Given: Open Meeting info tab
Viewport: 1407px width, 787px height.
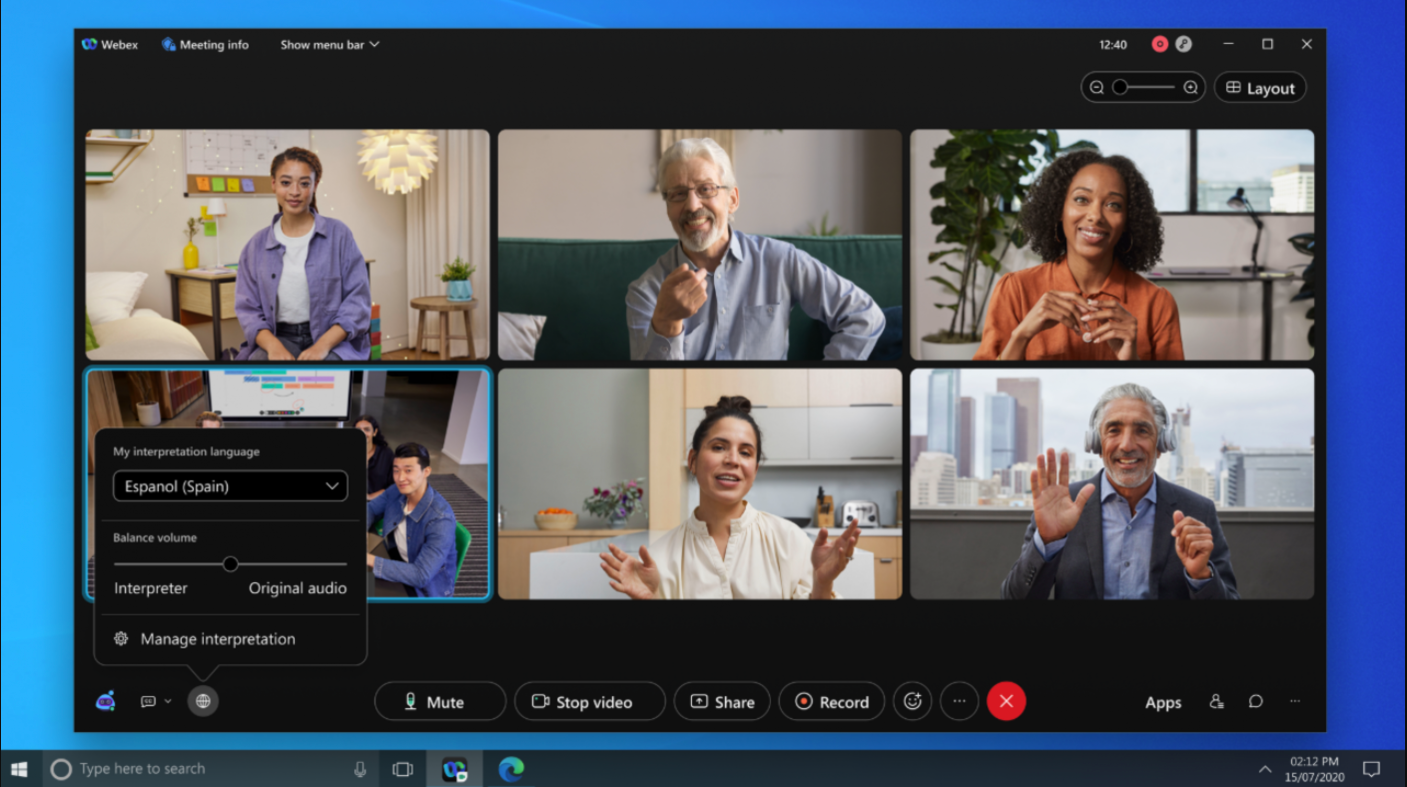Looking at the screenshot, I should pyautogui.click(x=205, y=45).
